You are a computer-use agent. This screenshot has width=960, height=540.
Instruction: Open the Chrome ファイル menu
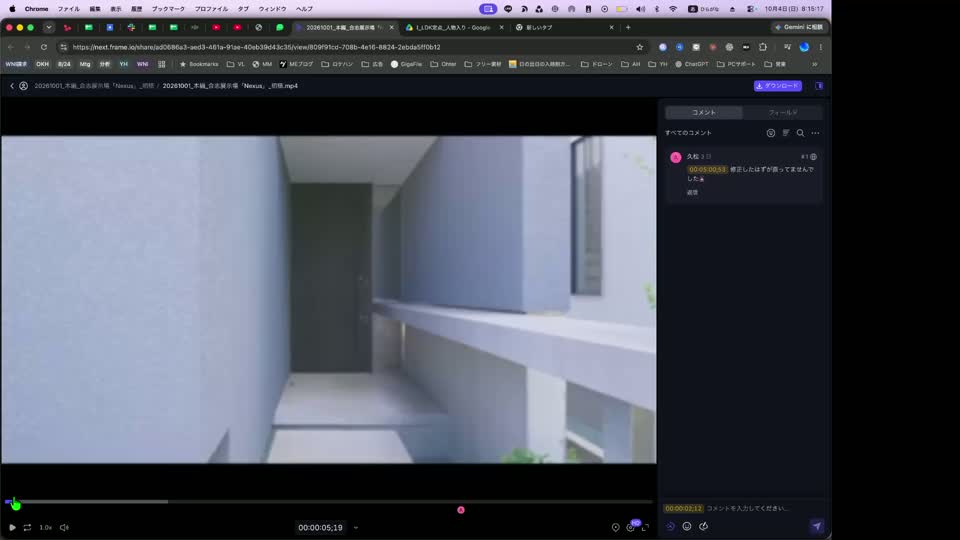[x=69, y=9]
